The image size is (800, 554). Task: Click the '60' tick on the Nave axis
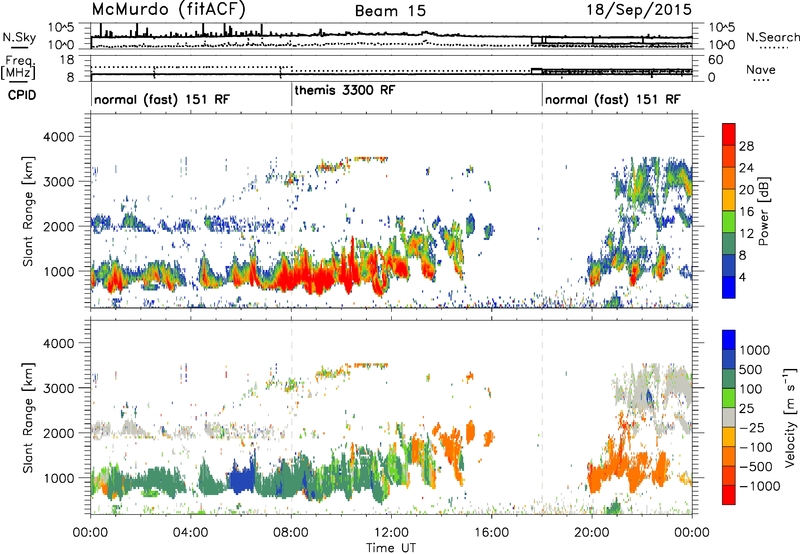pos(716,60)
